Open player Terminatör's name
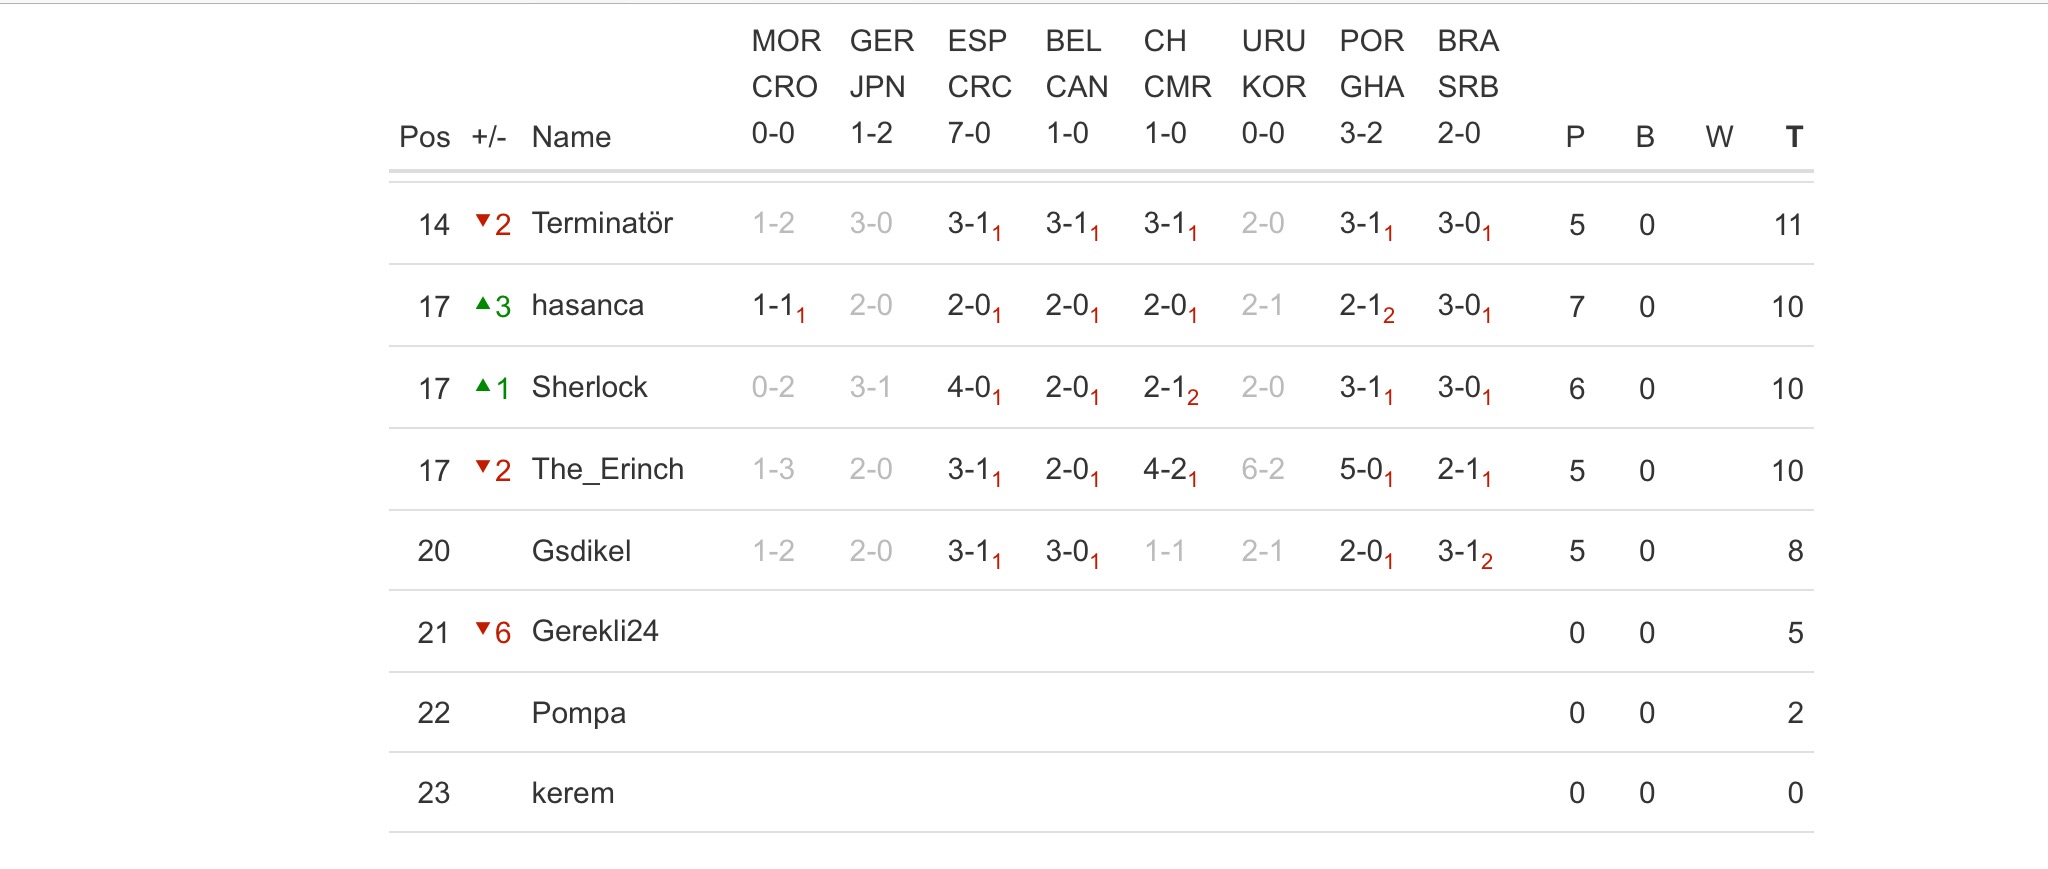Screen dimensions: 2048x869 (602, 223)
